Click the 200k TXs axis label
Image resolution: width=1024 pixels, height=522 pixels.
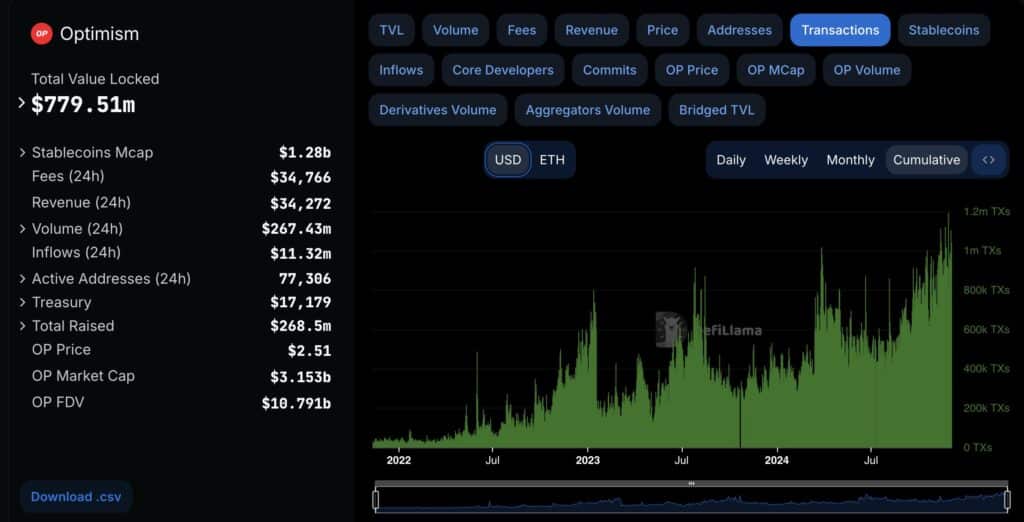(x=987, y=408)
